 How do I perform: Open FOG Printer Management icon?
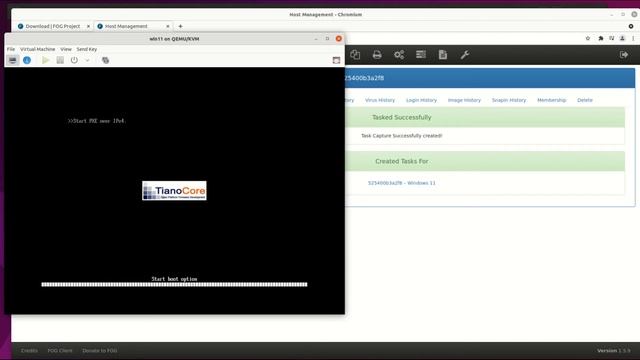click(377, 55)
